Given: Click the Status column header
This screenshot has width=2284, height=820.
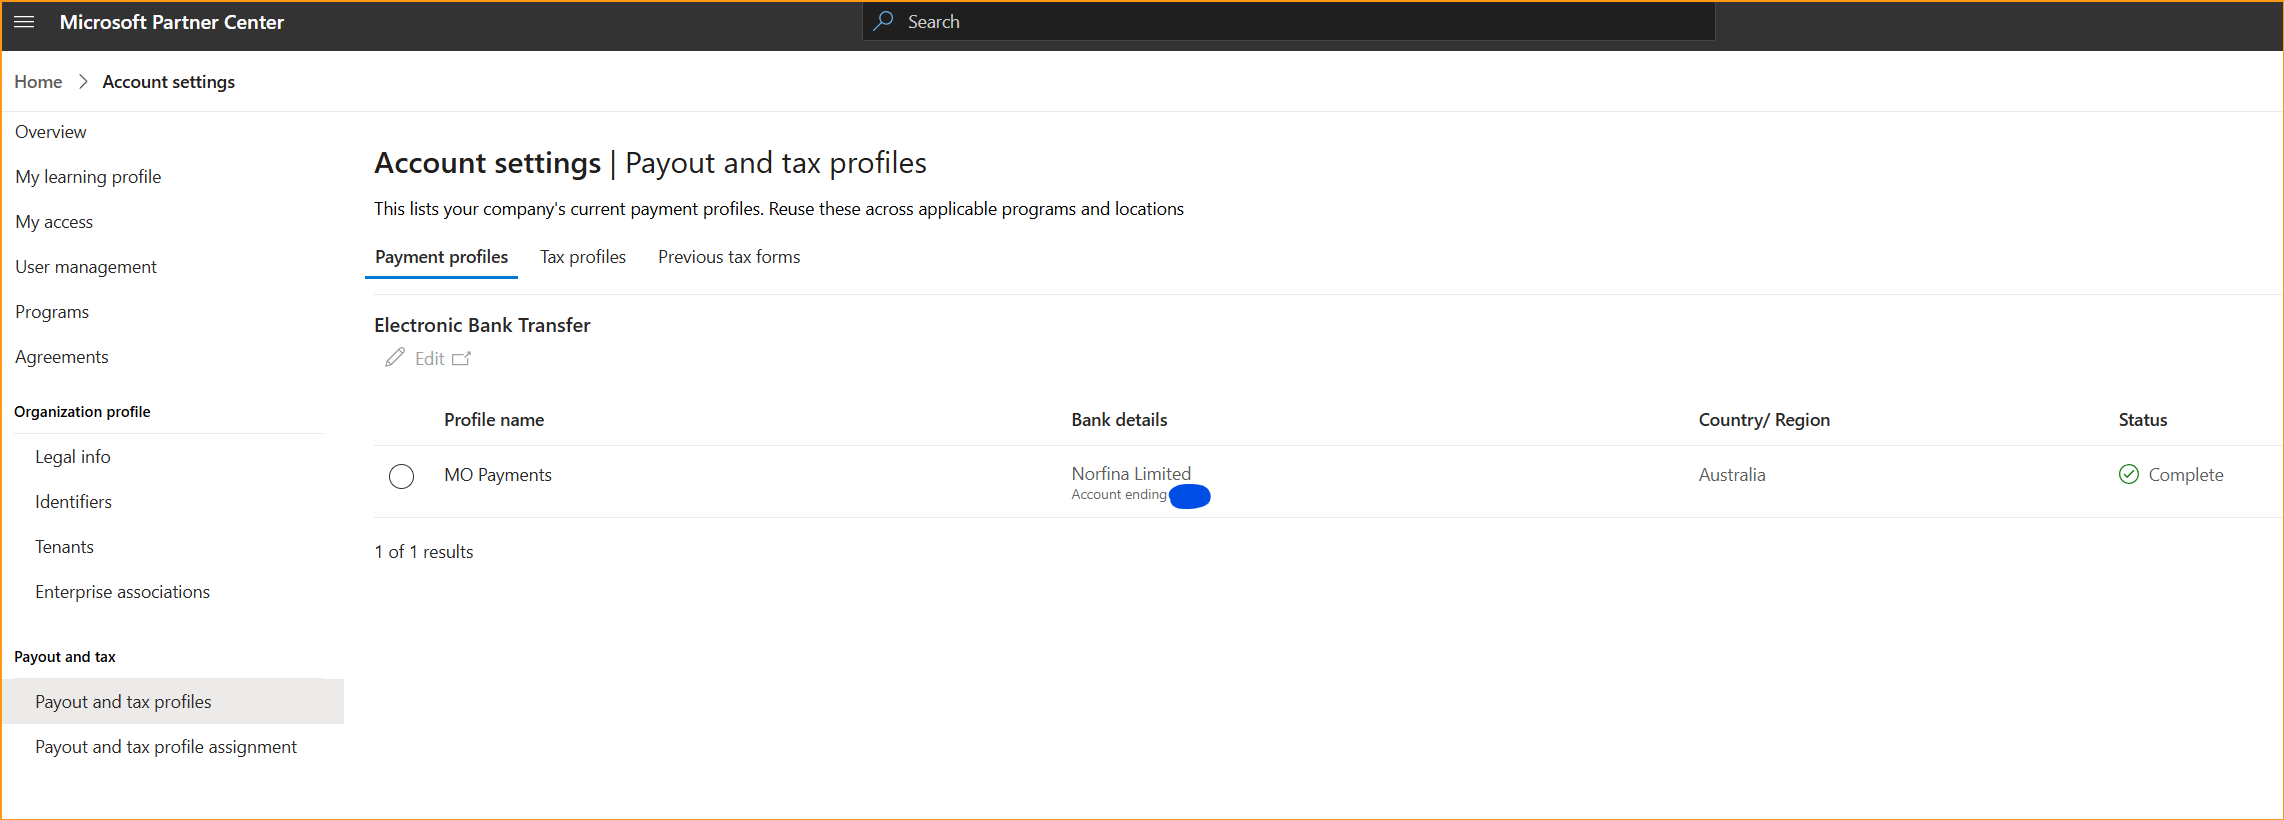Looking at the screenshot, I should coord(2142,420).
